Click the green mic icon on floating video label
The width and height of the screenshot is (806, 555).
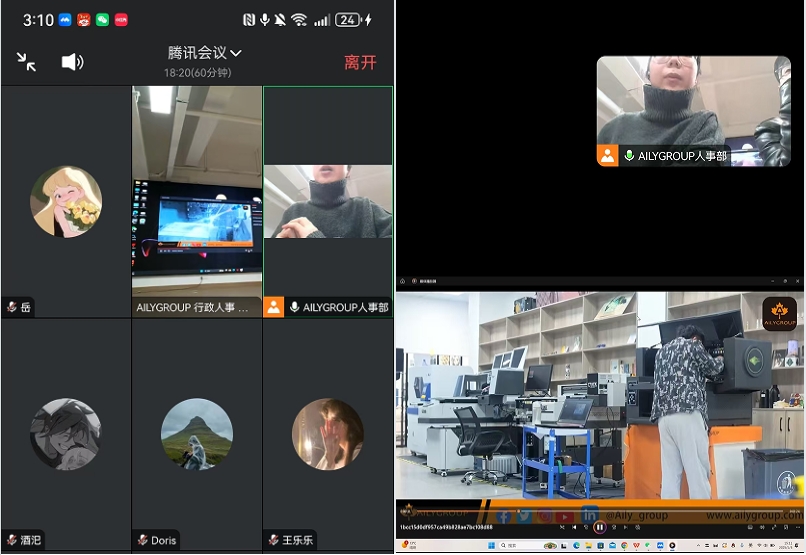(629, 156)
